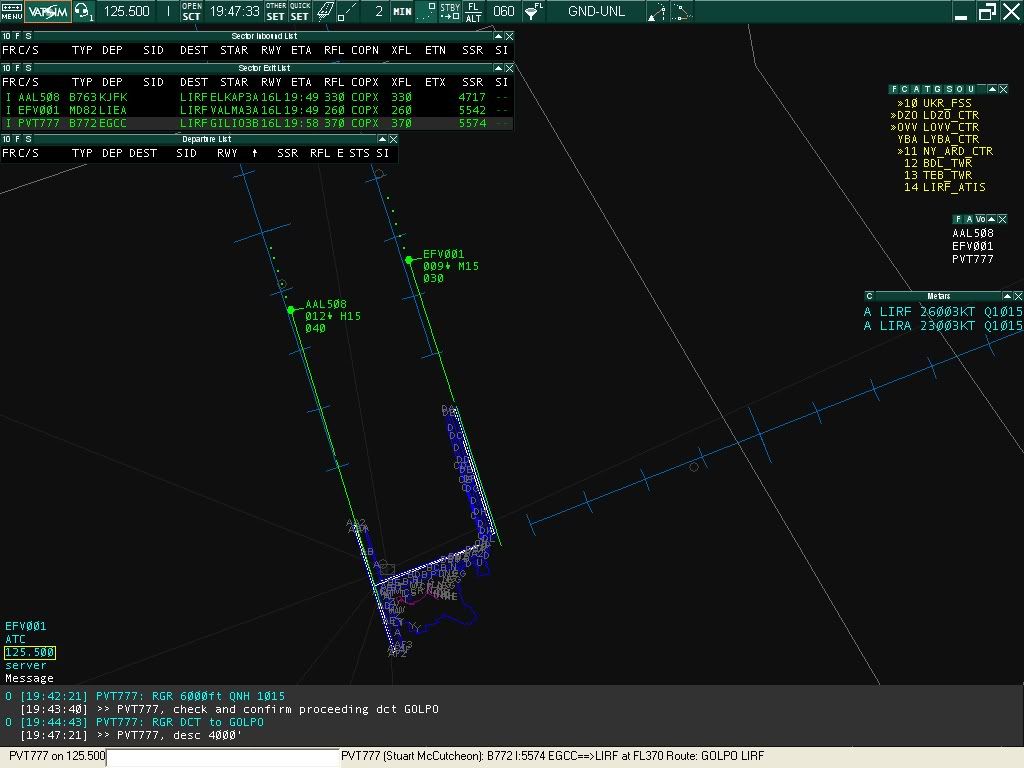Image resolution: width=1024 pixels, height=768 pixels.
Task: Click the leader length value 2
Action: pos(379,11)
